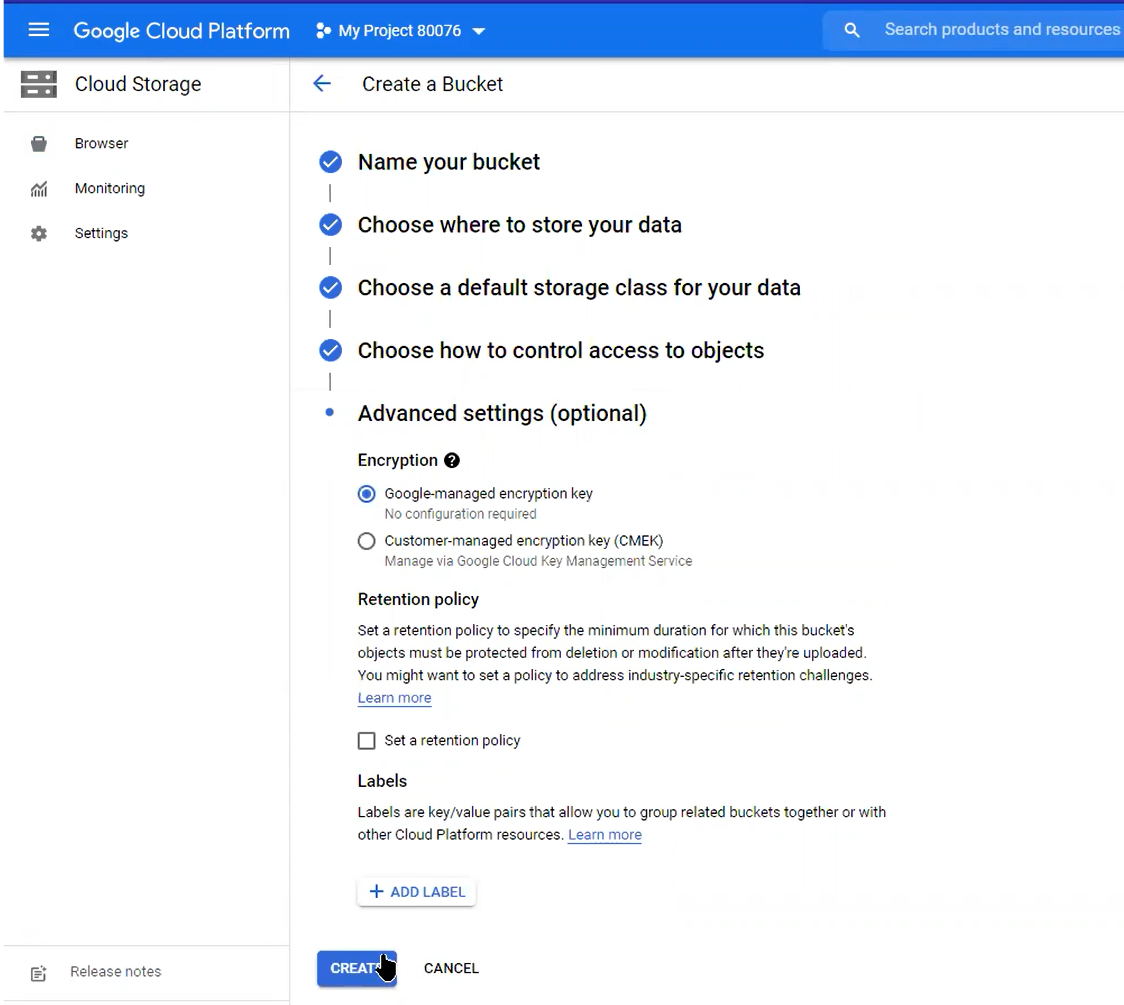Expand the Name your bucket step
This screenshot has width=1124, height=1005.
tap(448, 161)
